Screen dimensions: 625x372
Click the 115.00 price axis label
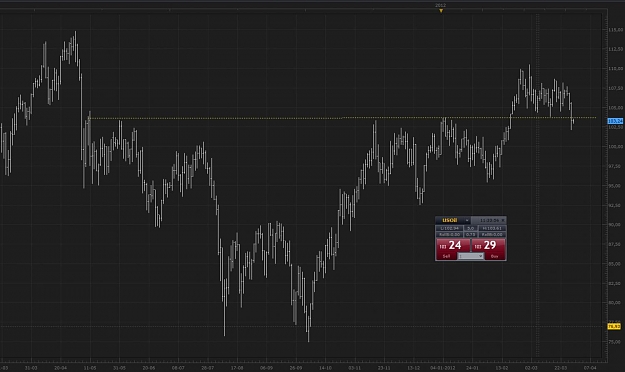coord(615,30)
